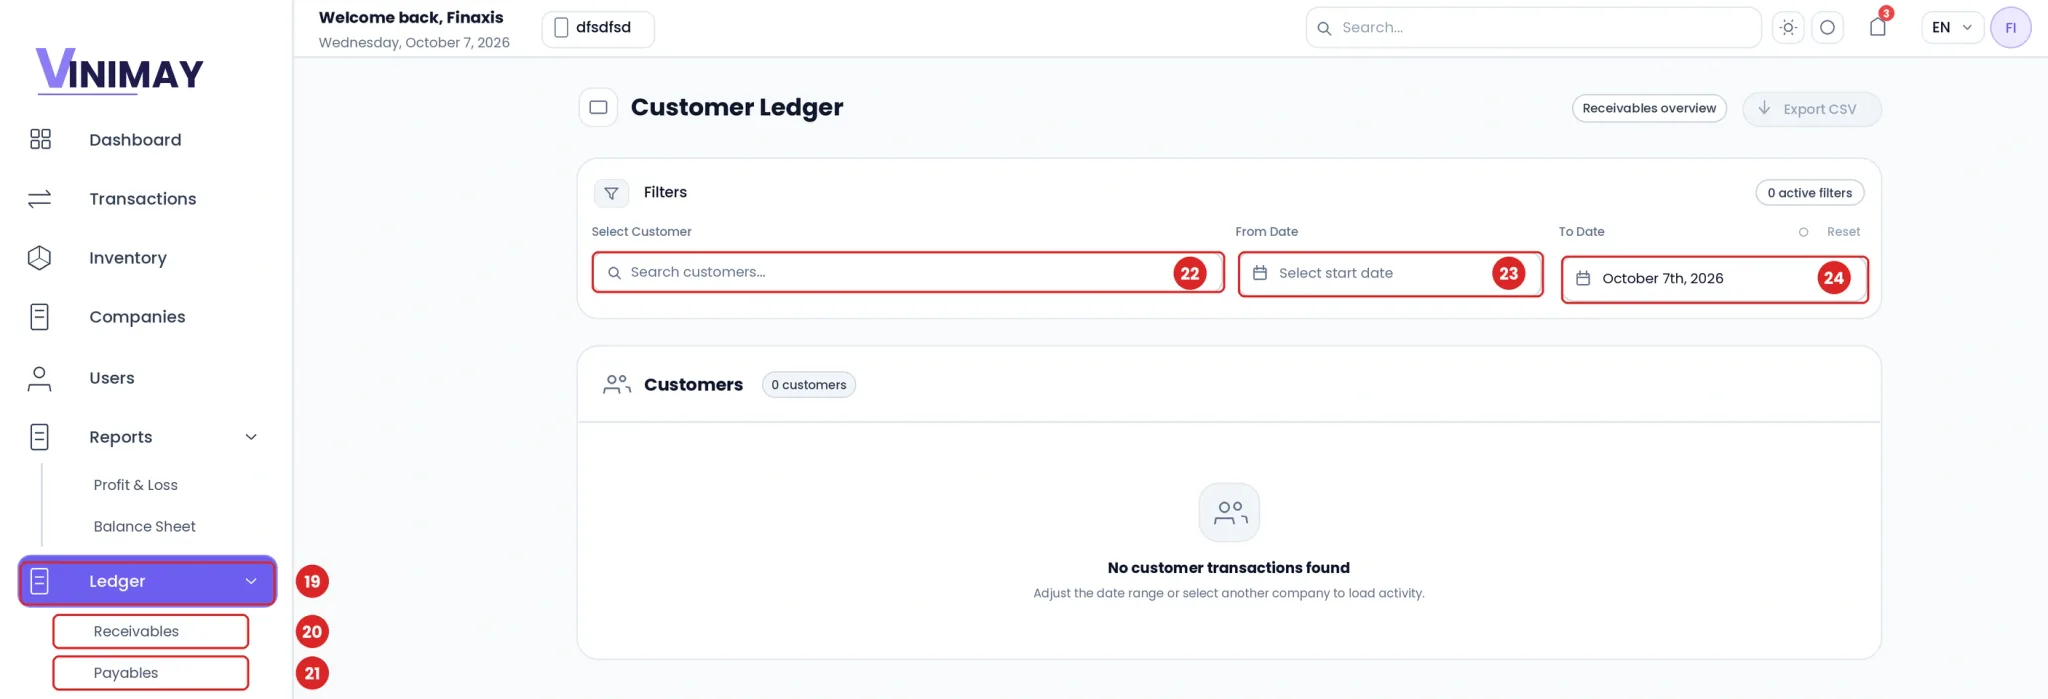Click the 'Select Customer' label
This screenshot has height=699, width=2048.
[x=641, y=232]
